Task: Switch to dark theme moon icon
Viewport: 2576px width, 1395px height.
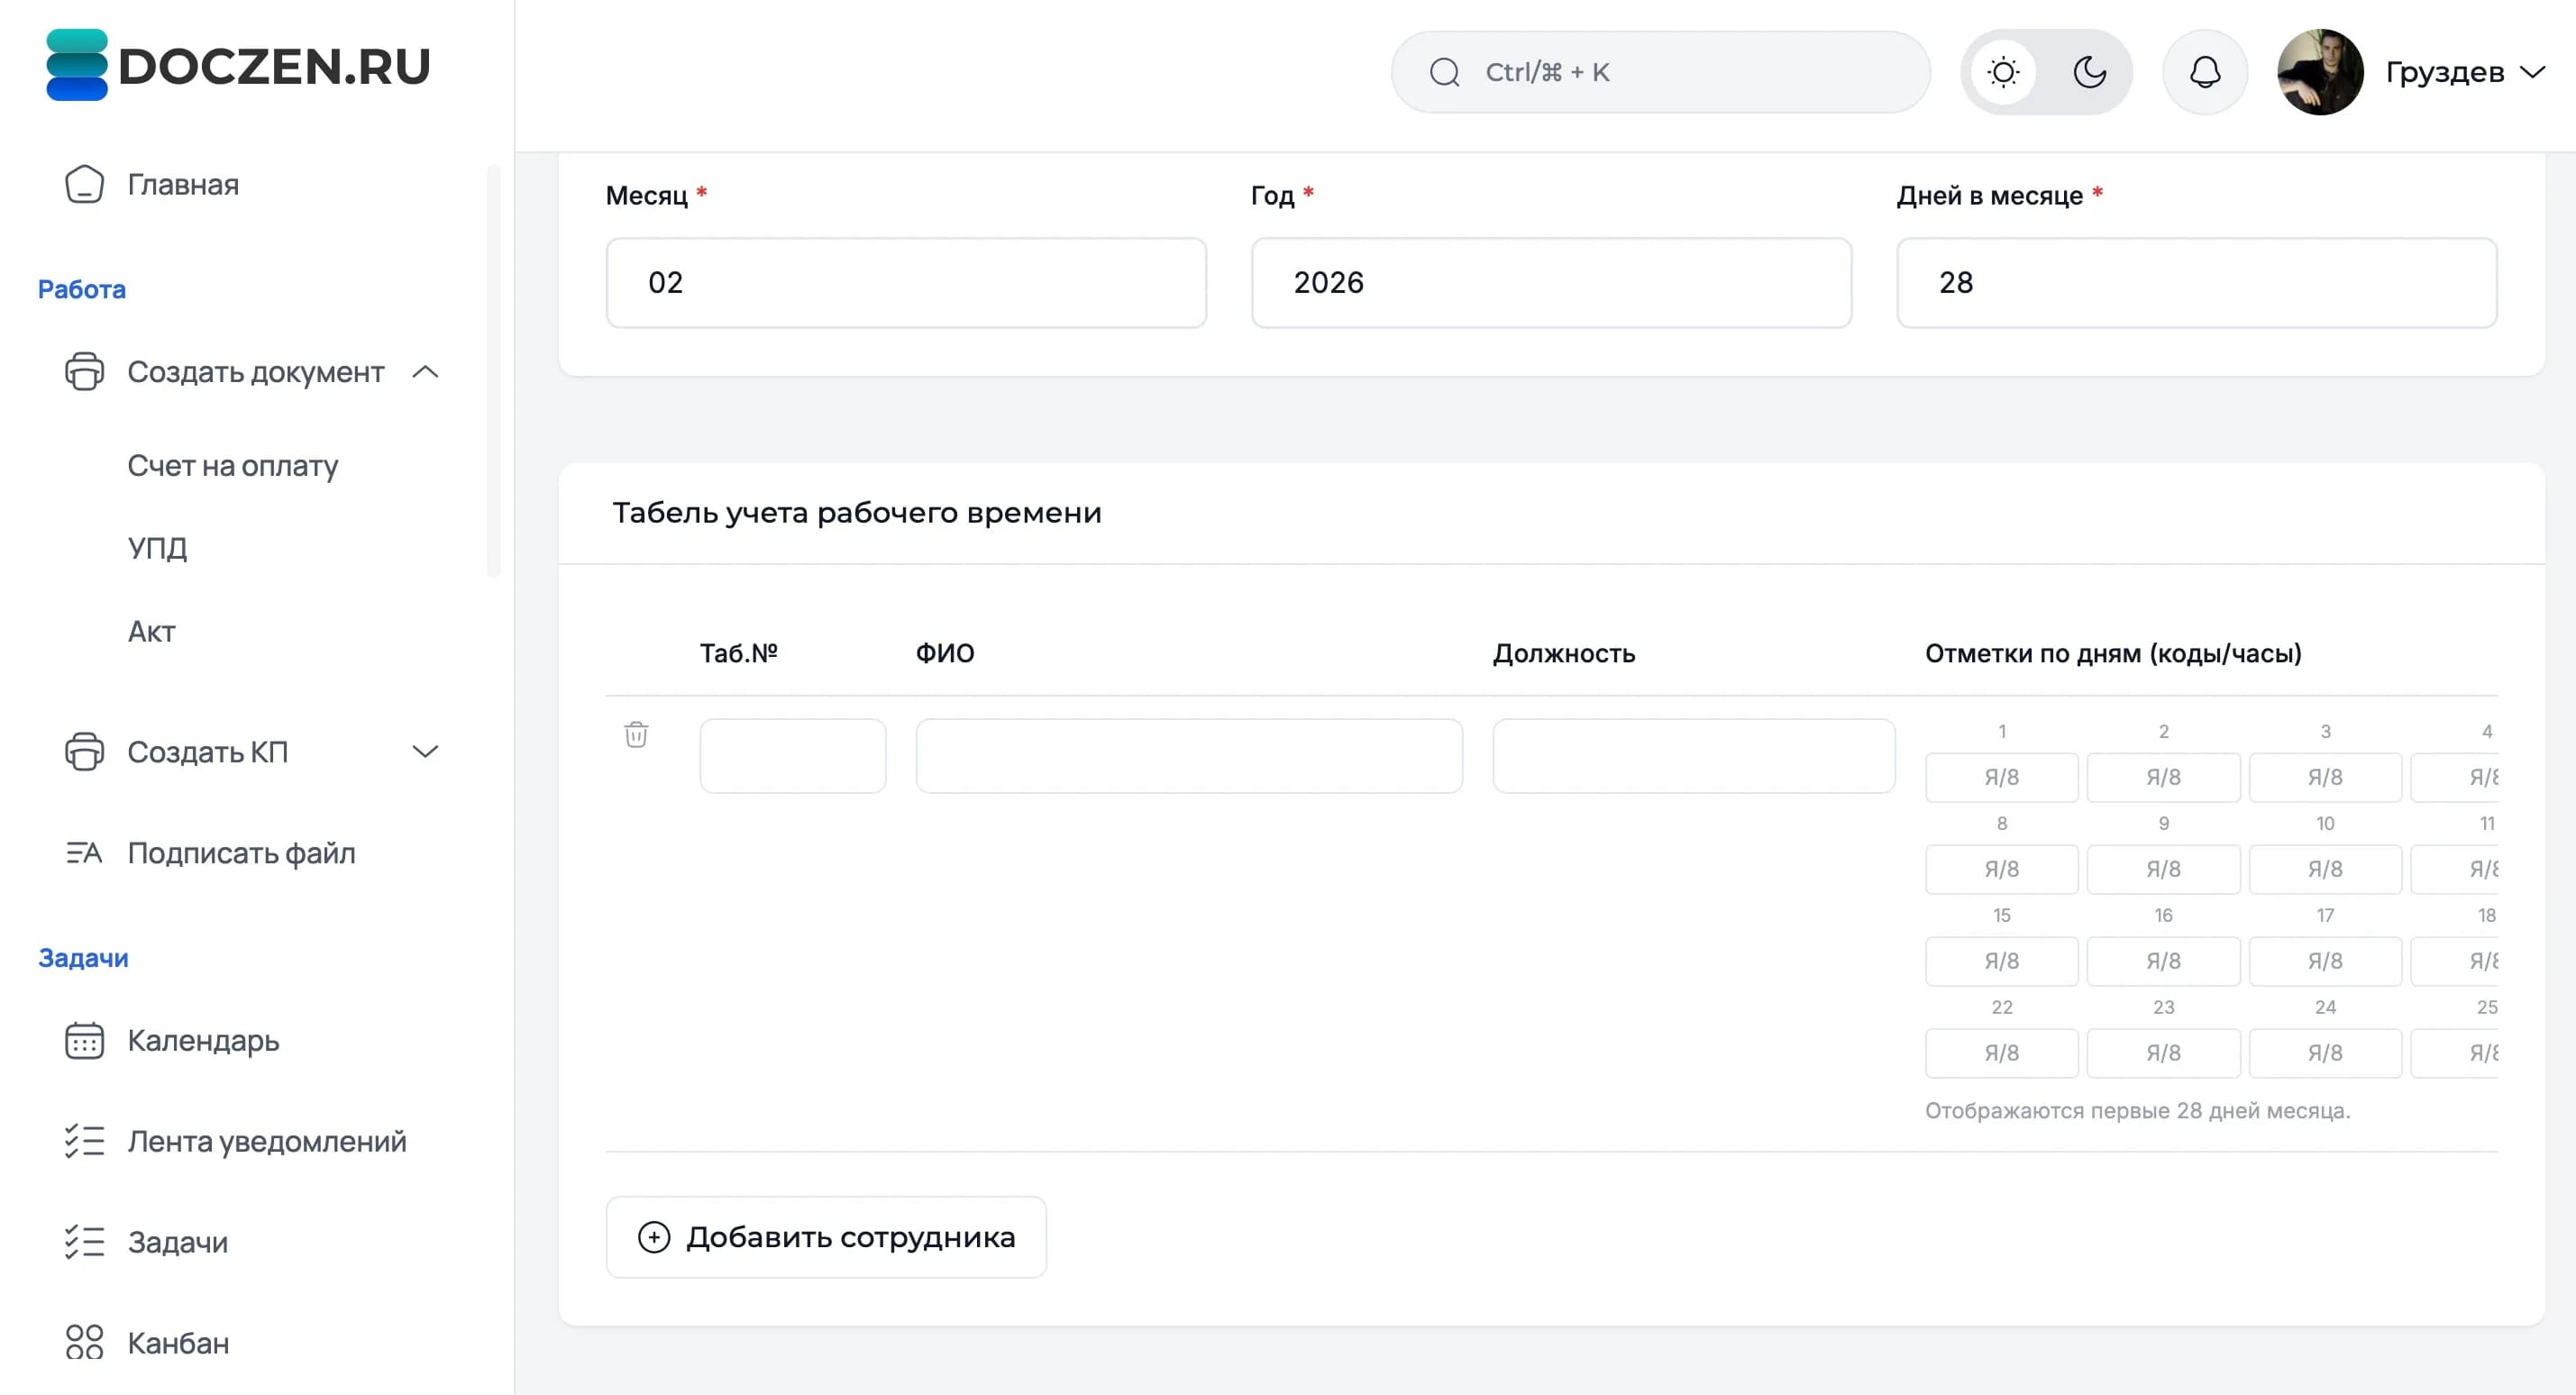Action: [2090, 72]
